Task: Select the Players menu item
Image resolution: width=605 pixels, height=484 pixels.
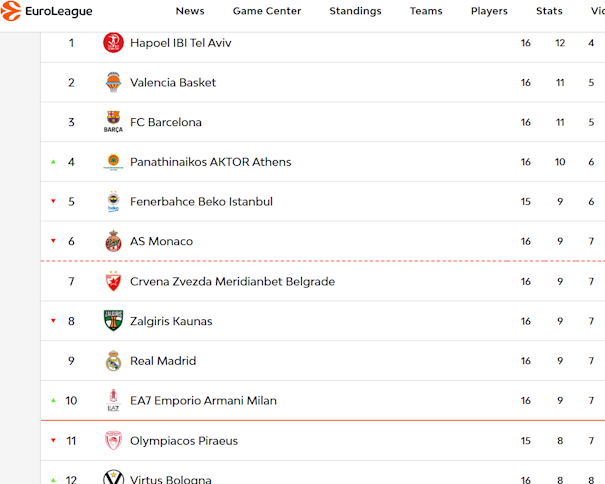Action: [x=489, y=11]
